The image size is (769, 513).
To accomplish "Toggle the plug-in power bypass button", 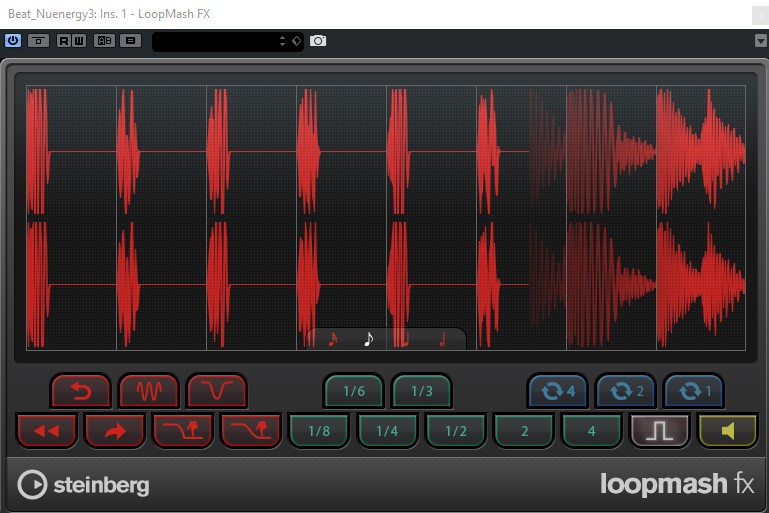I will point(13,41).
